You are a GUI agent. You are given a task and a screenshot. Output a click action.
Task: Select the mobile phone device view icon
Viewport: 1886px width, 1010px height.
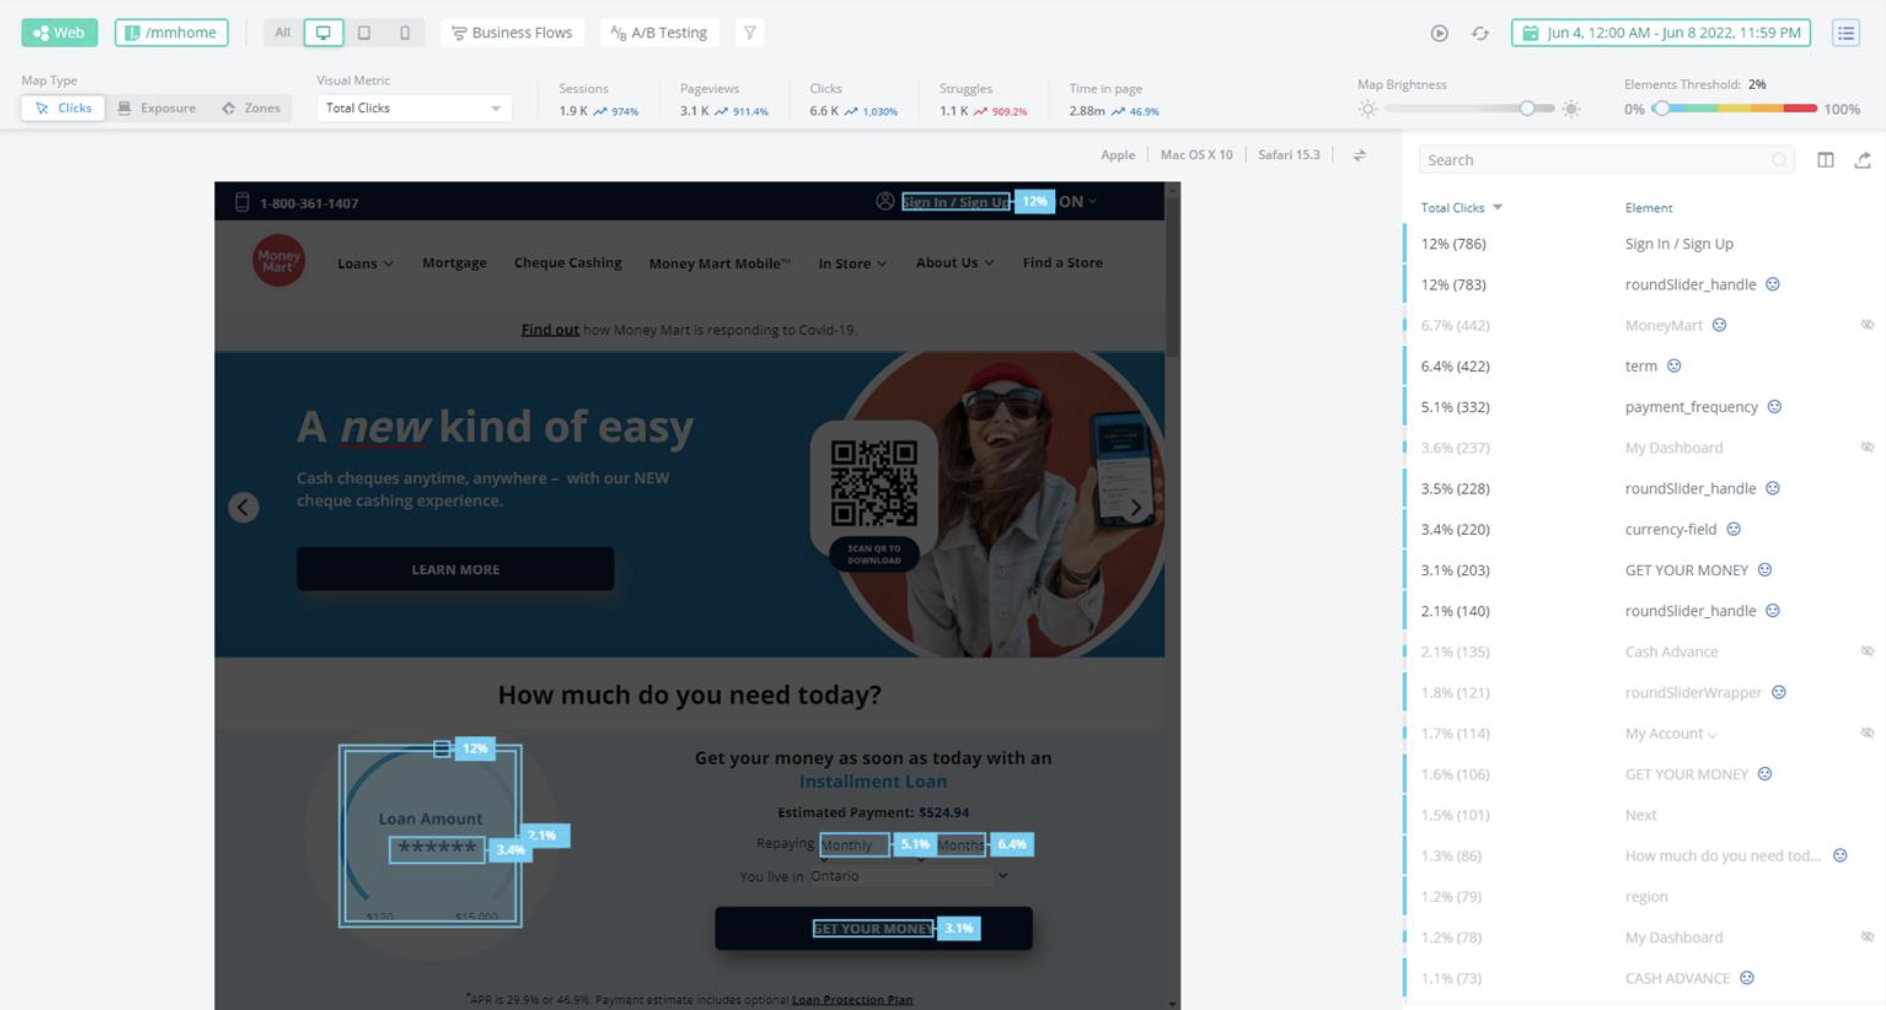tap(405, 32)
